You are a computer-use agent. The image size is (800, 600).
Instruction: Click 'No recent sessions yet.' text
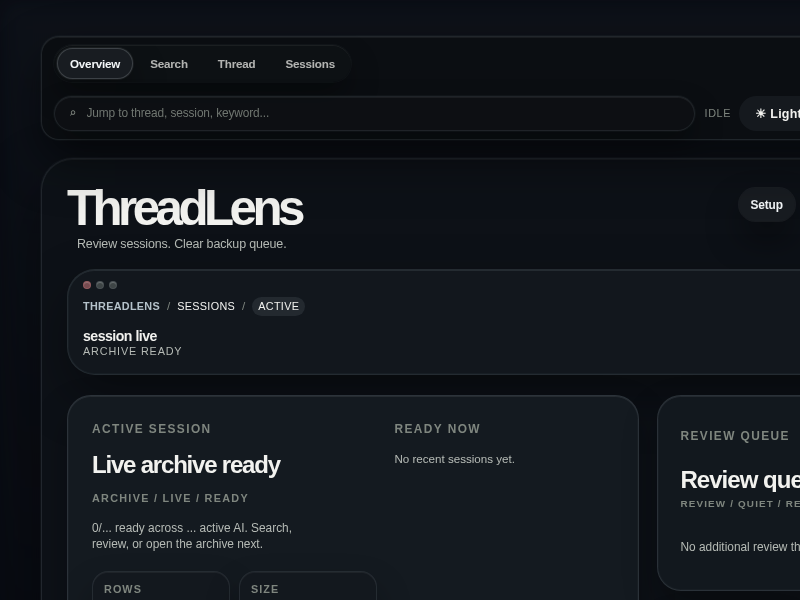pos(455,459)
